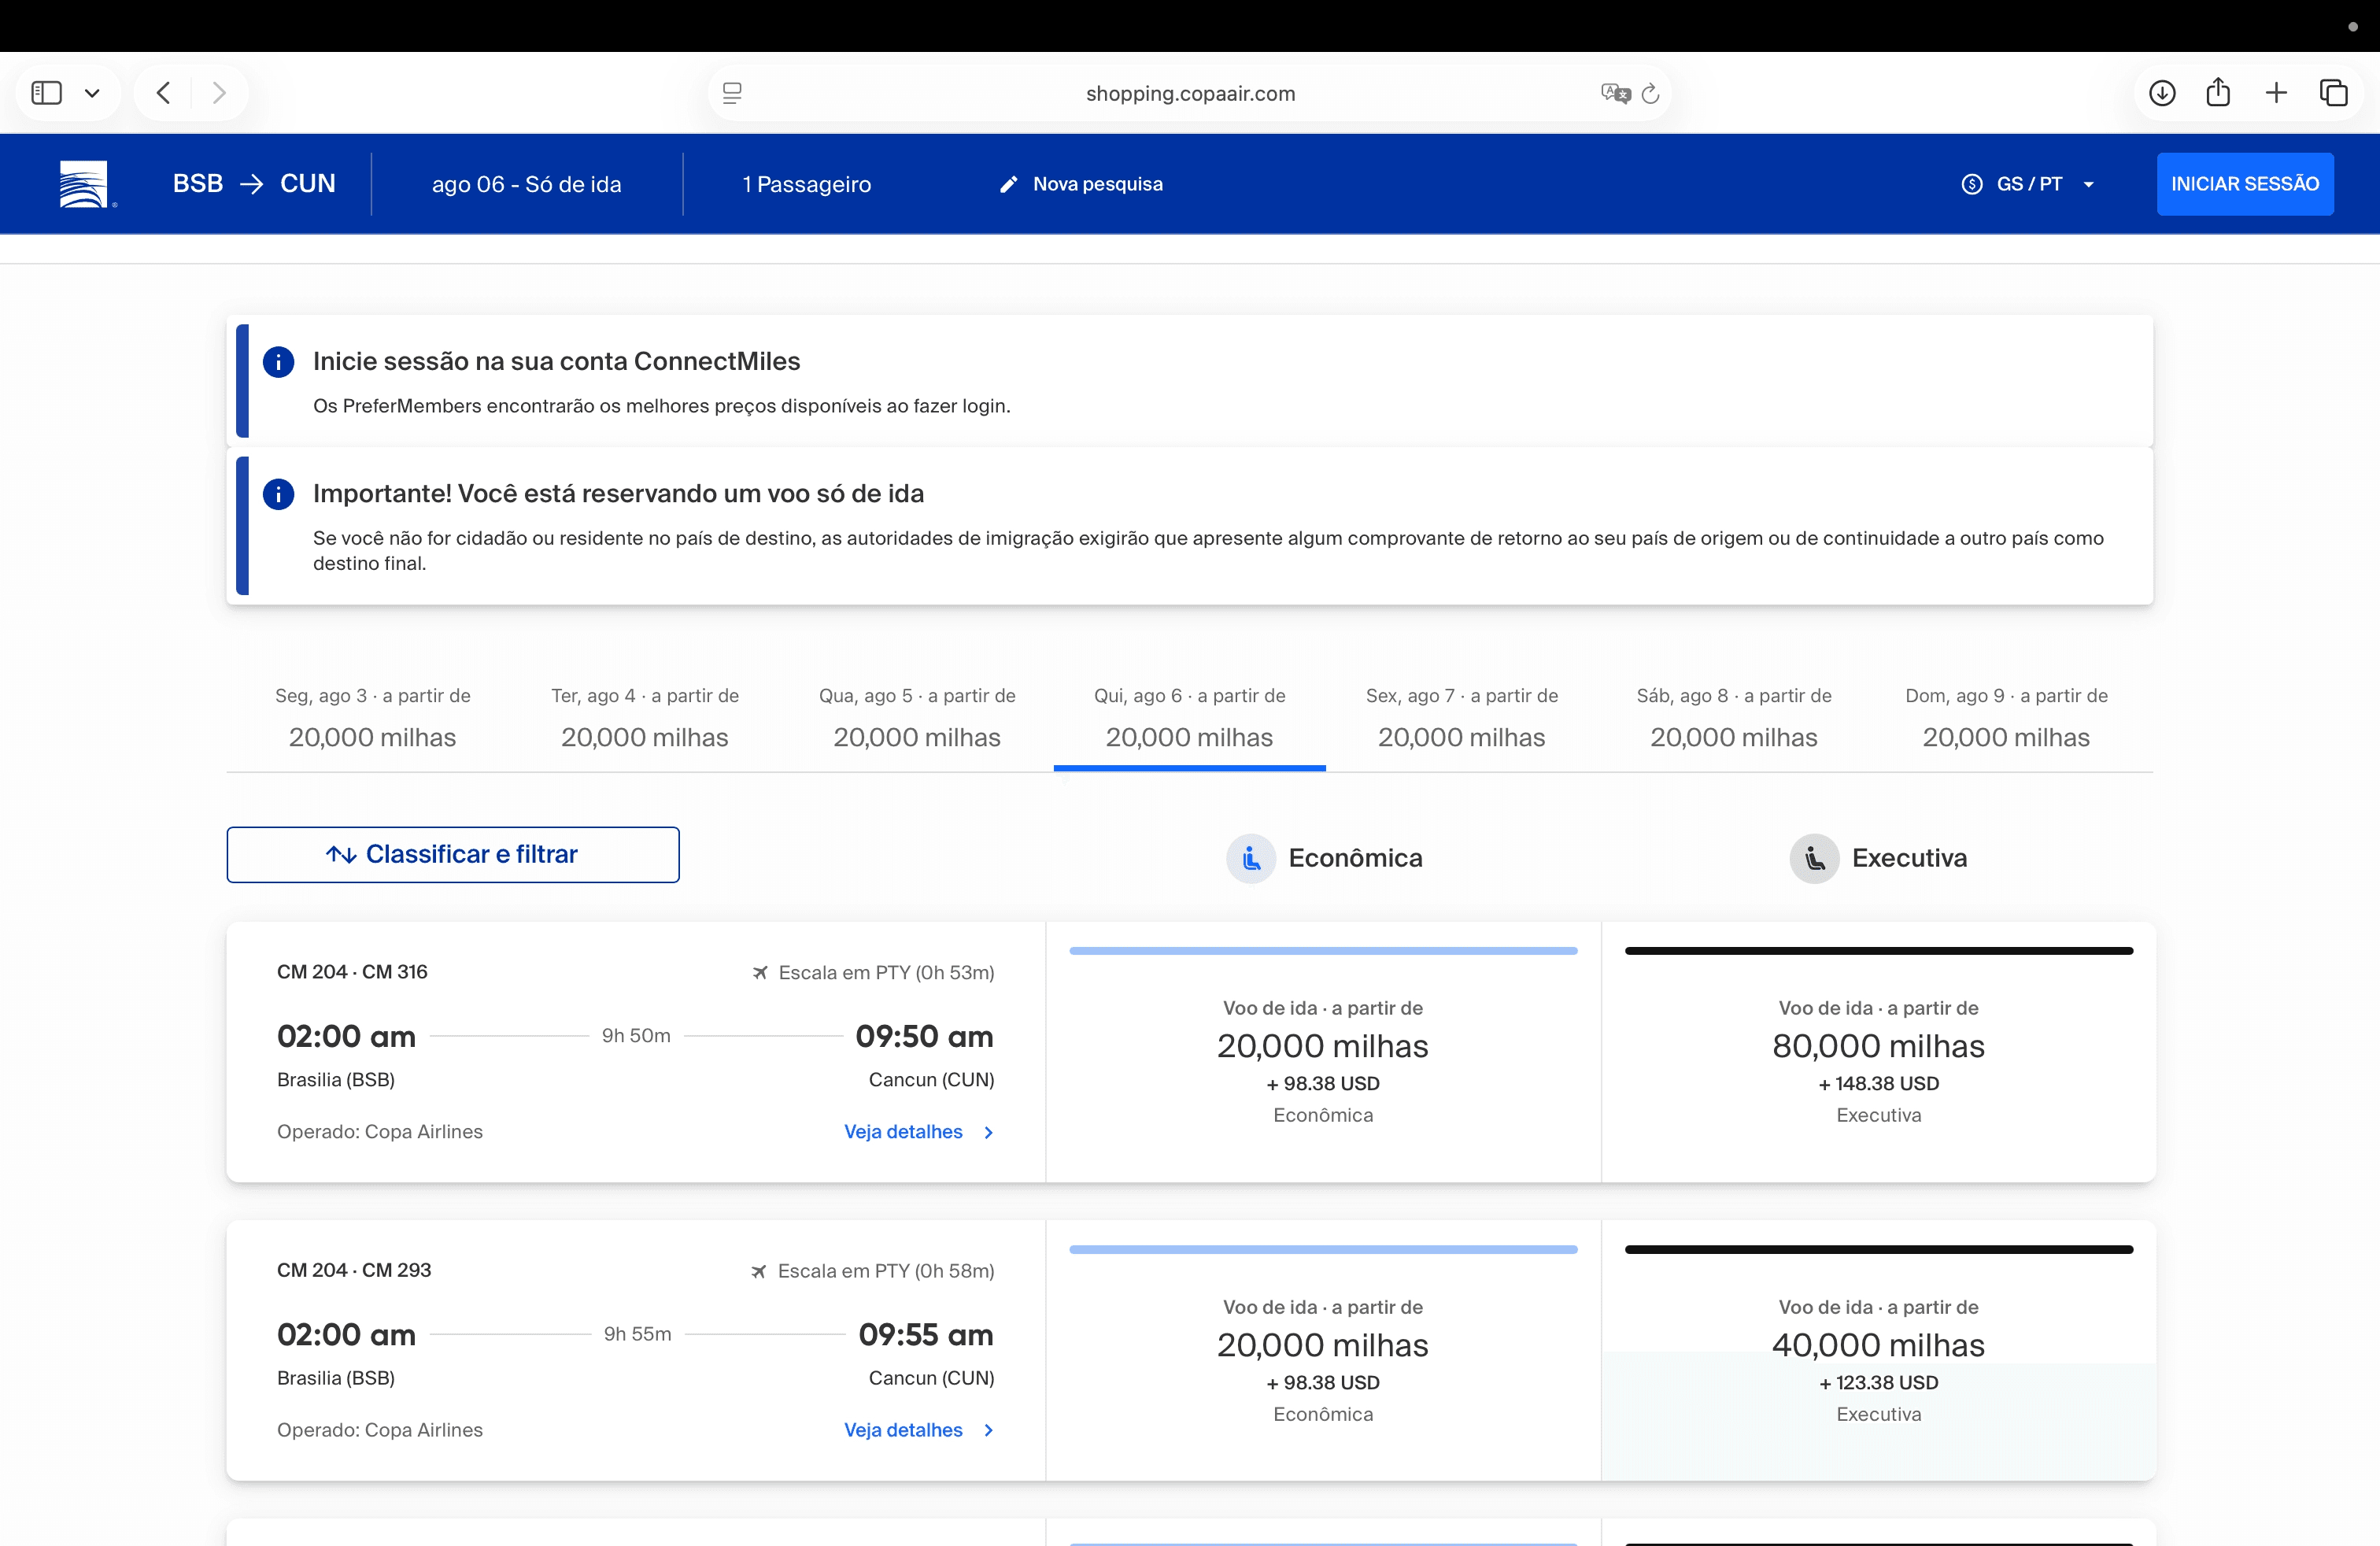
Task: Click the shopping.copaair.com address field
Action: coord(1190,93)
